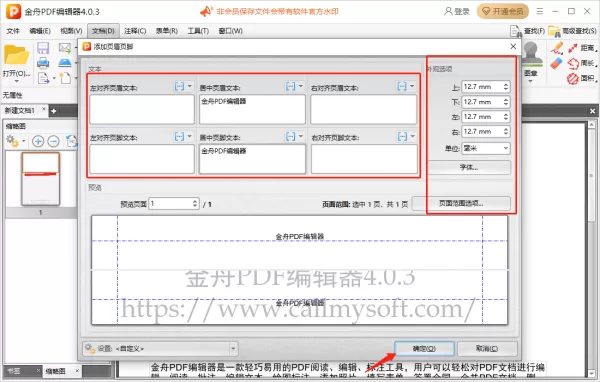Insert macro into left footer 左对齐页脚文本
The width and height of the screenshot is (600, 382).
point(179,136)
